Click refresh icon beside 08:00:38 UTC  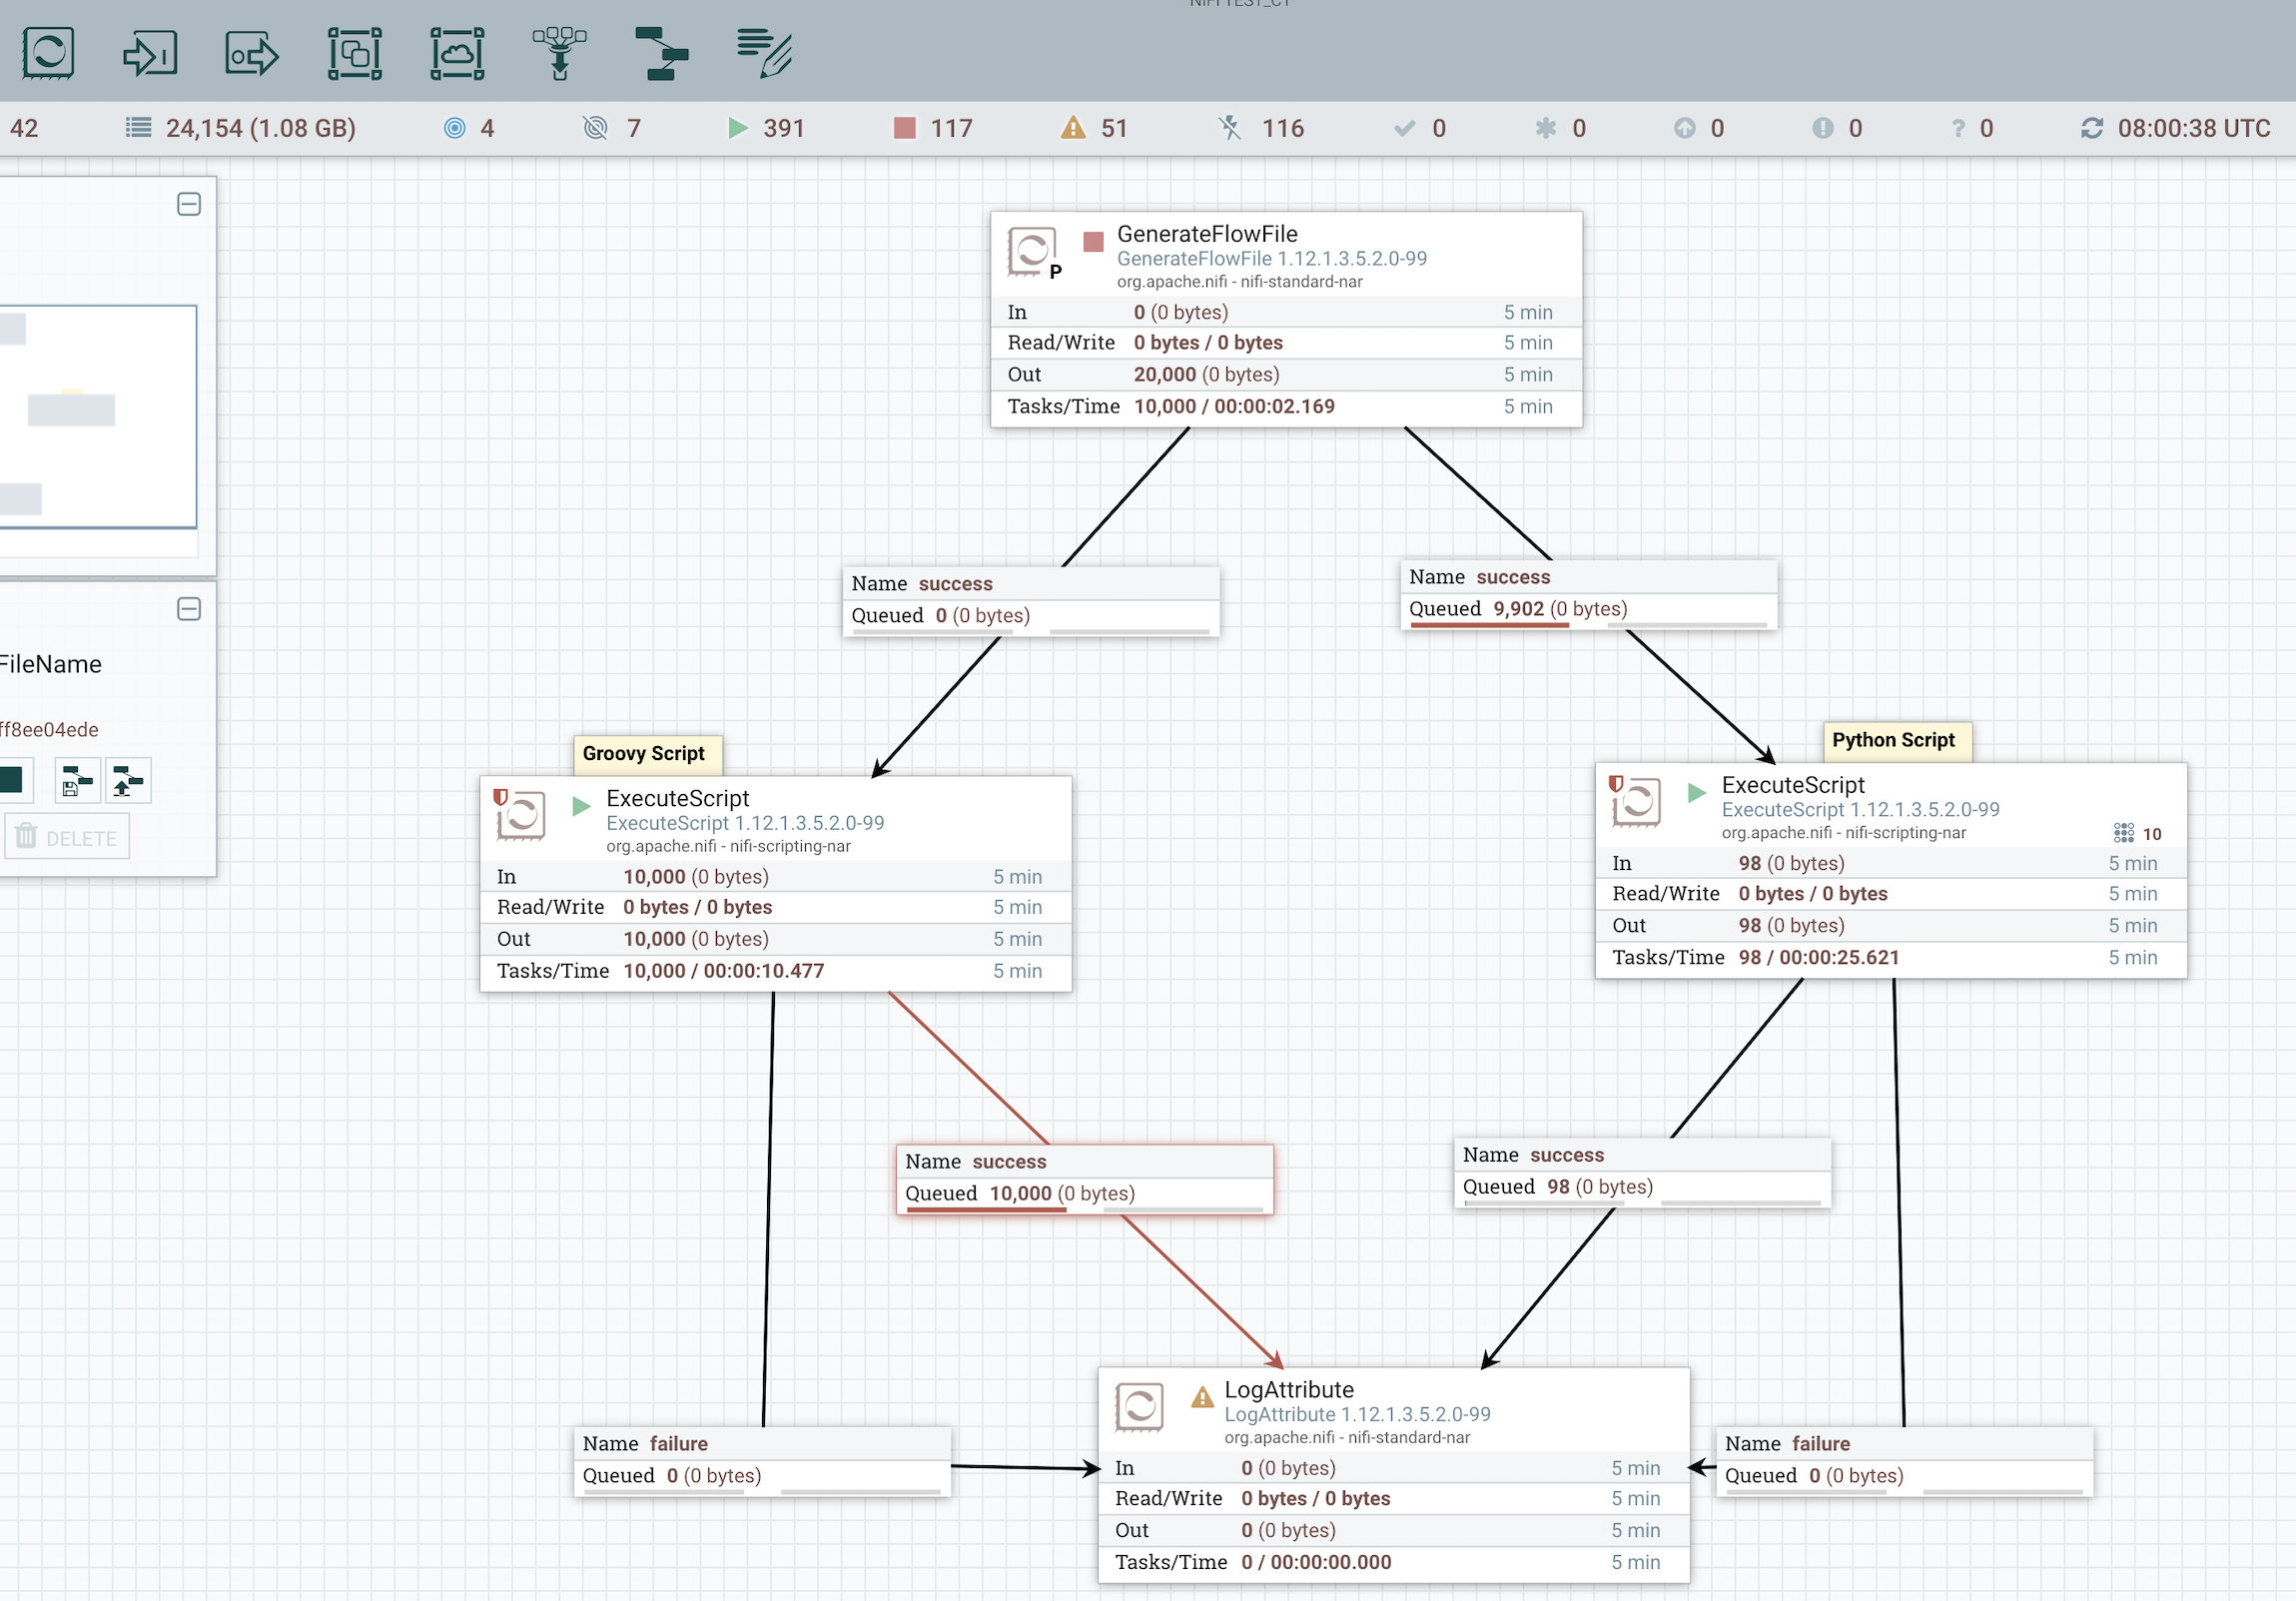pyautogui.click(x=2091, y=128)
